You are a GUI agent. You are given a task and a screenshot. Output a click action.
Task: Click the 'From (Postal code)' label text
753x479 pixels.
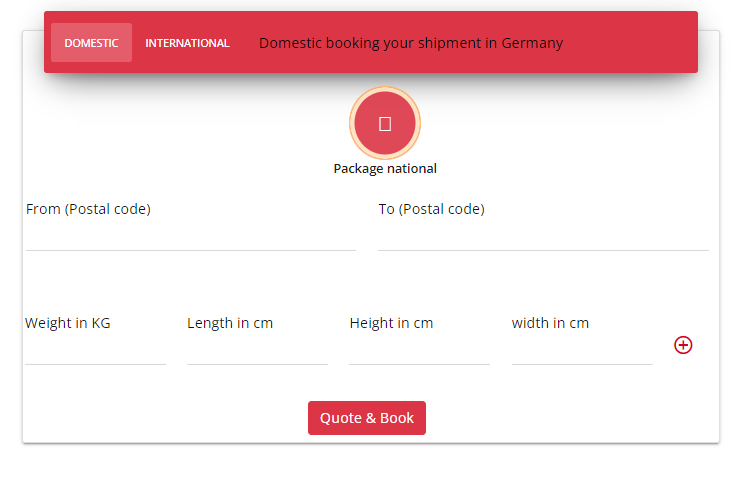(x=88, y=209)
